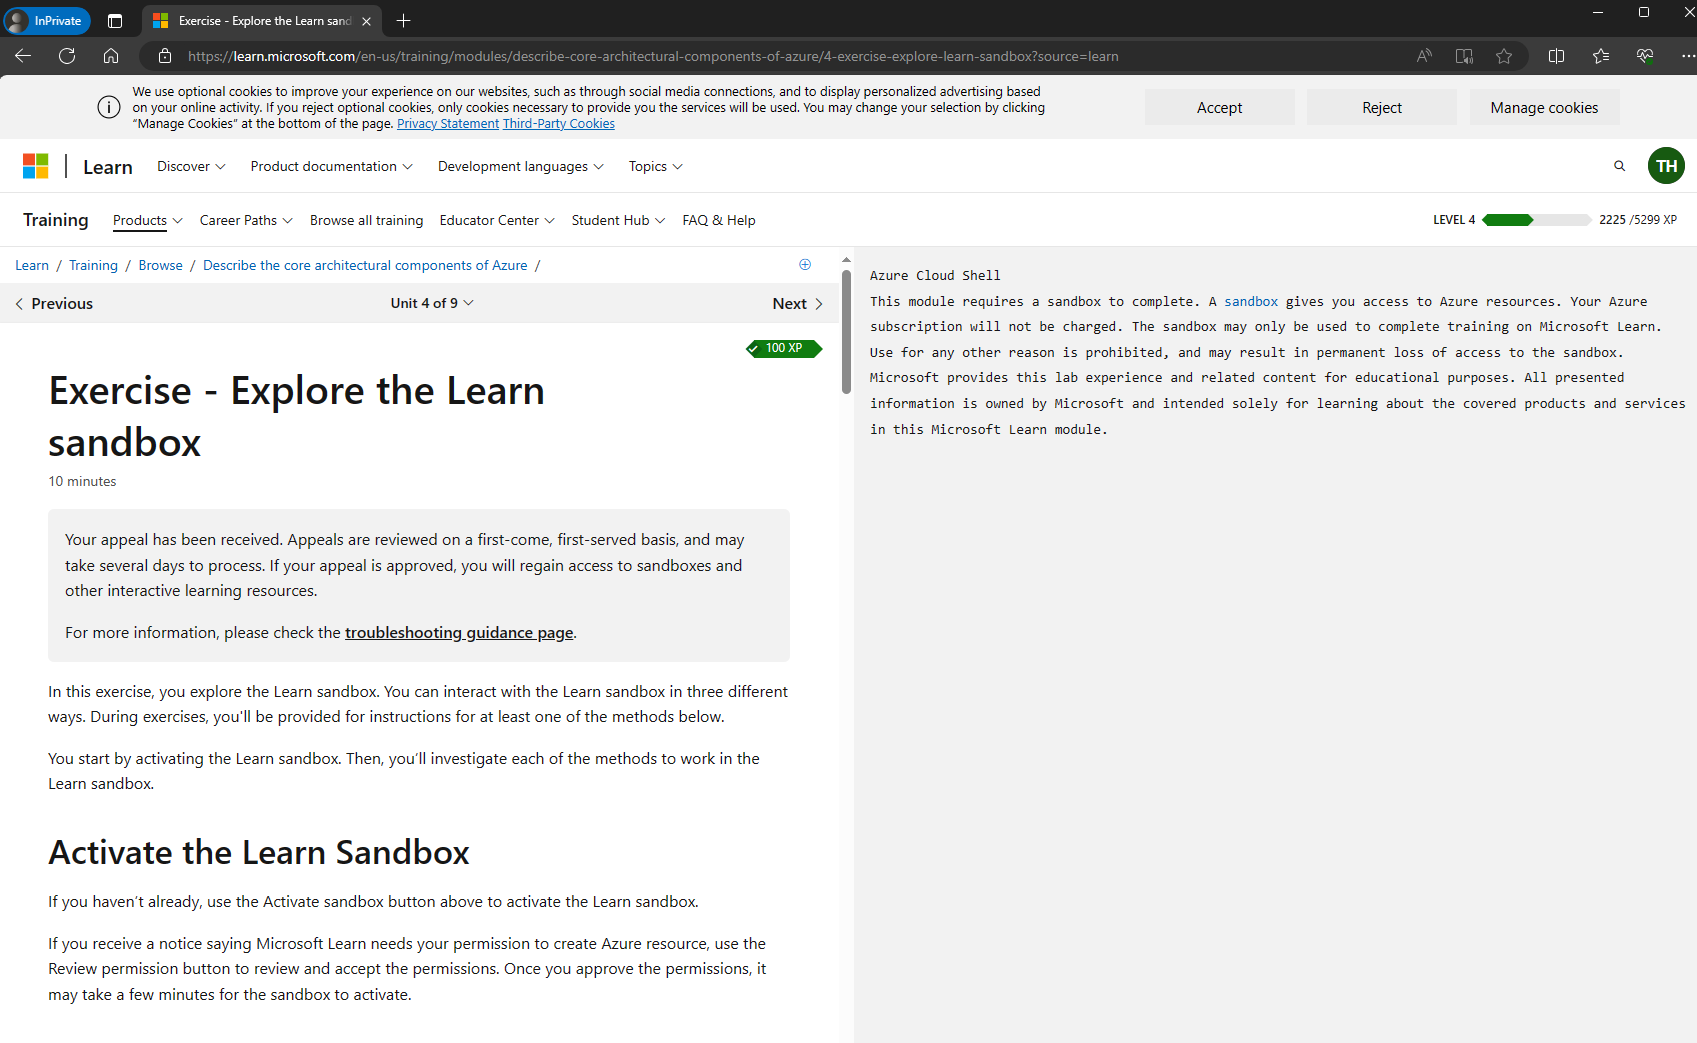This screenshot has width=1697, height=1043.
Task: Reject optional cookies
Action: (x=1382, y=108)
